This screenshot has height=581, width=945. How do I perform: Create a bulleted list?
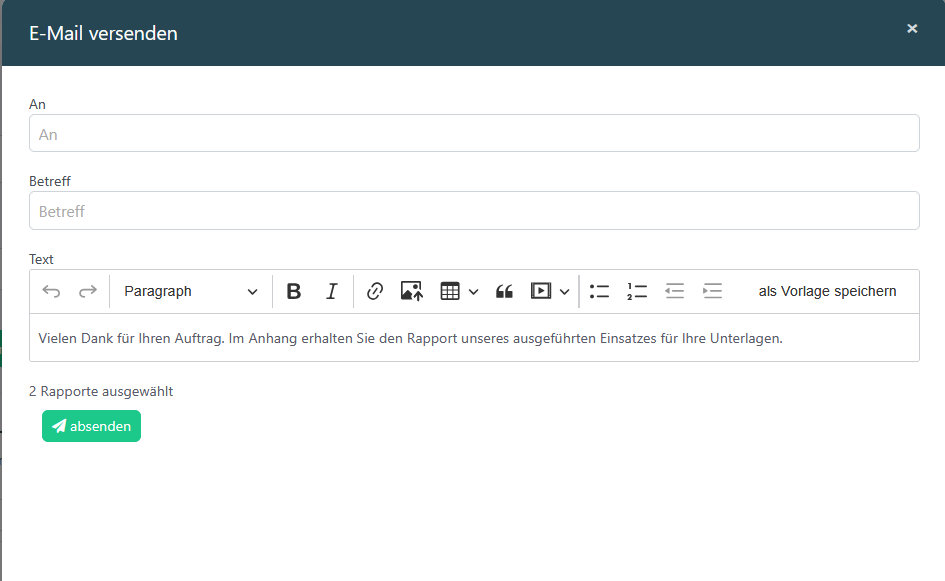click(599, 292)
